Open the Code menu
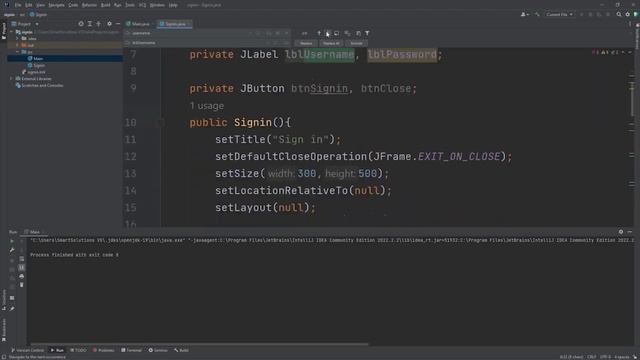The height and width of the screenshot is (360, 640). click(73, 5)
